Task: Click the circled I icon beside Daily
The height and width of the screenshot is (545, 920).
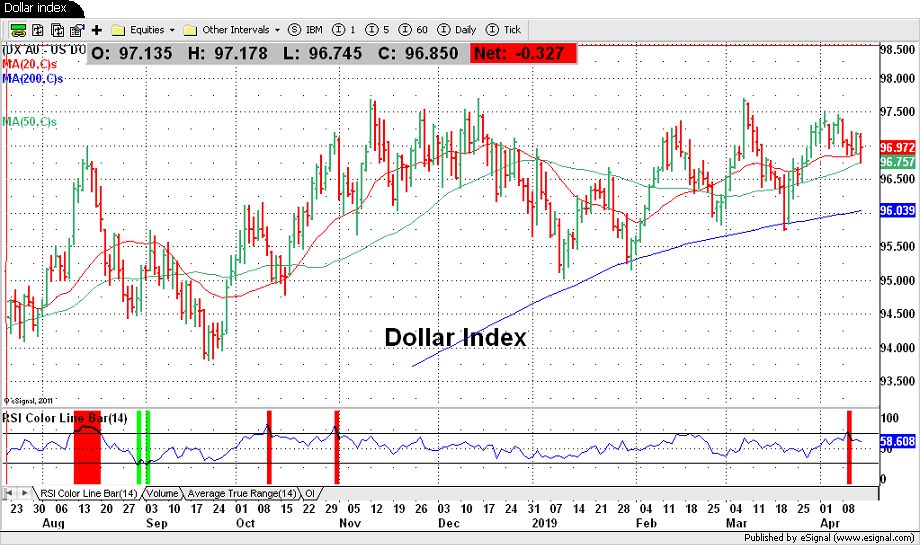Action: (444, 30)
